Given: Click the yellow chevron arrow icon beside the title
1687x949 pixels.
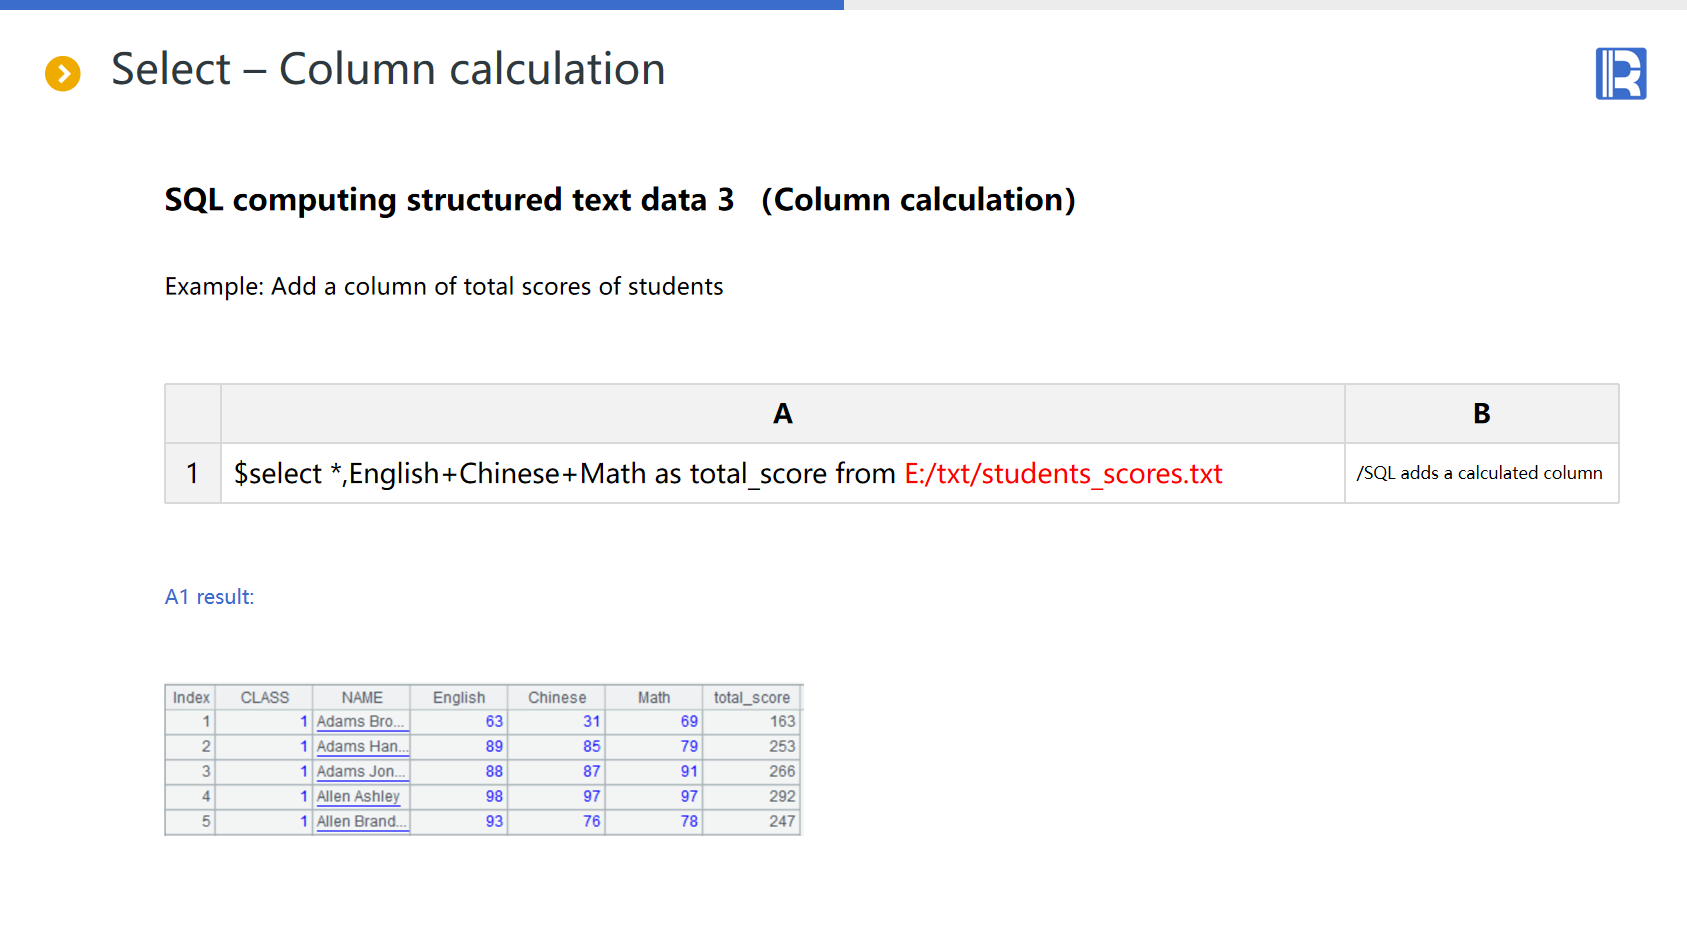Looking at the screenshot, I should [x=63, y=73].
